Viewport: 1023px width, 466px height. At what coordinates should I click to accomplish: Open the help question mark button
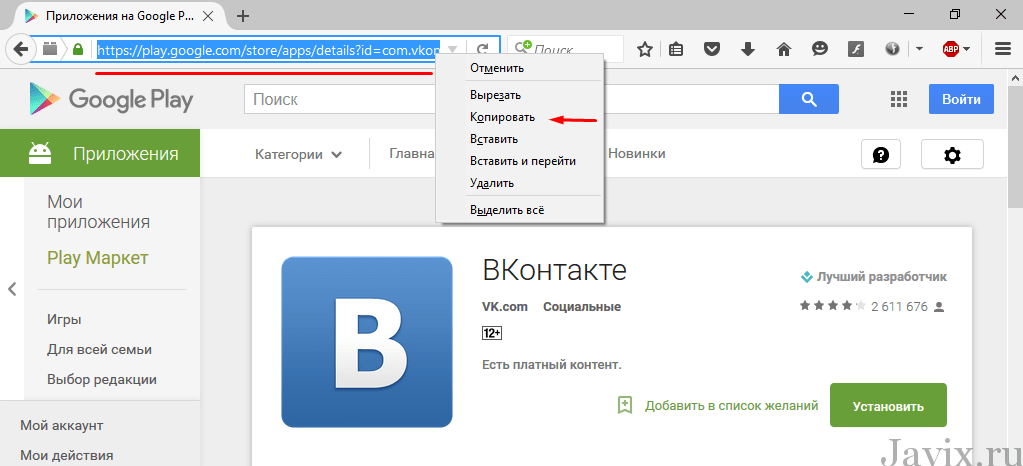point(881,155)
